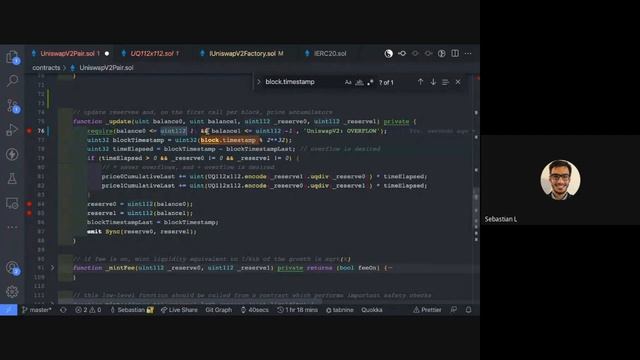Screen dimensions: 640x360
Task: Open the Source Control view
Action: [x=12, y=105]
